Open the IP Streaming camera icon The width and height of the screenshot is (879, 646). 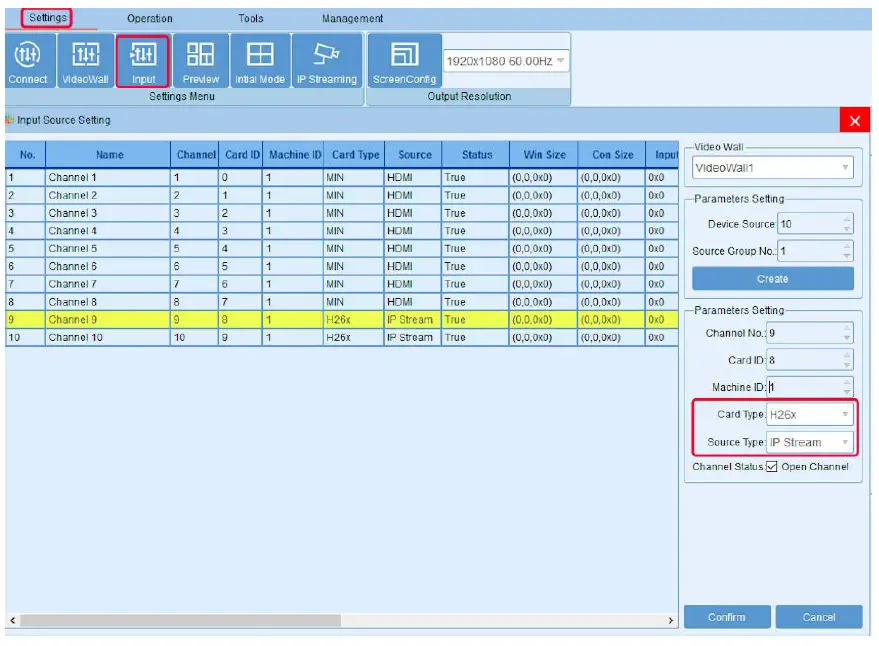click(x=326, y=61)
